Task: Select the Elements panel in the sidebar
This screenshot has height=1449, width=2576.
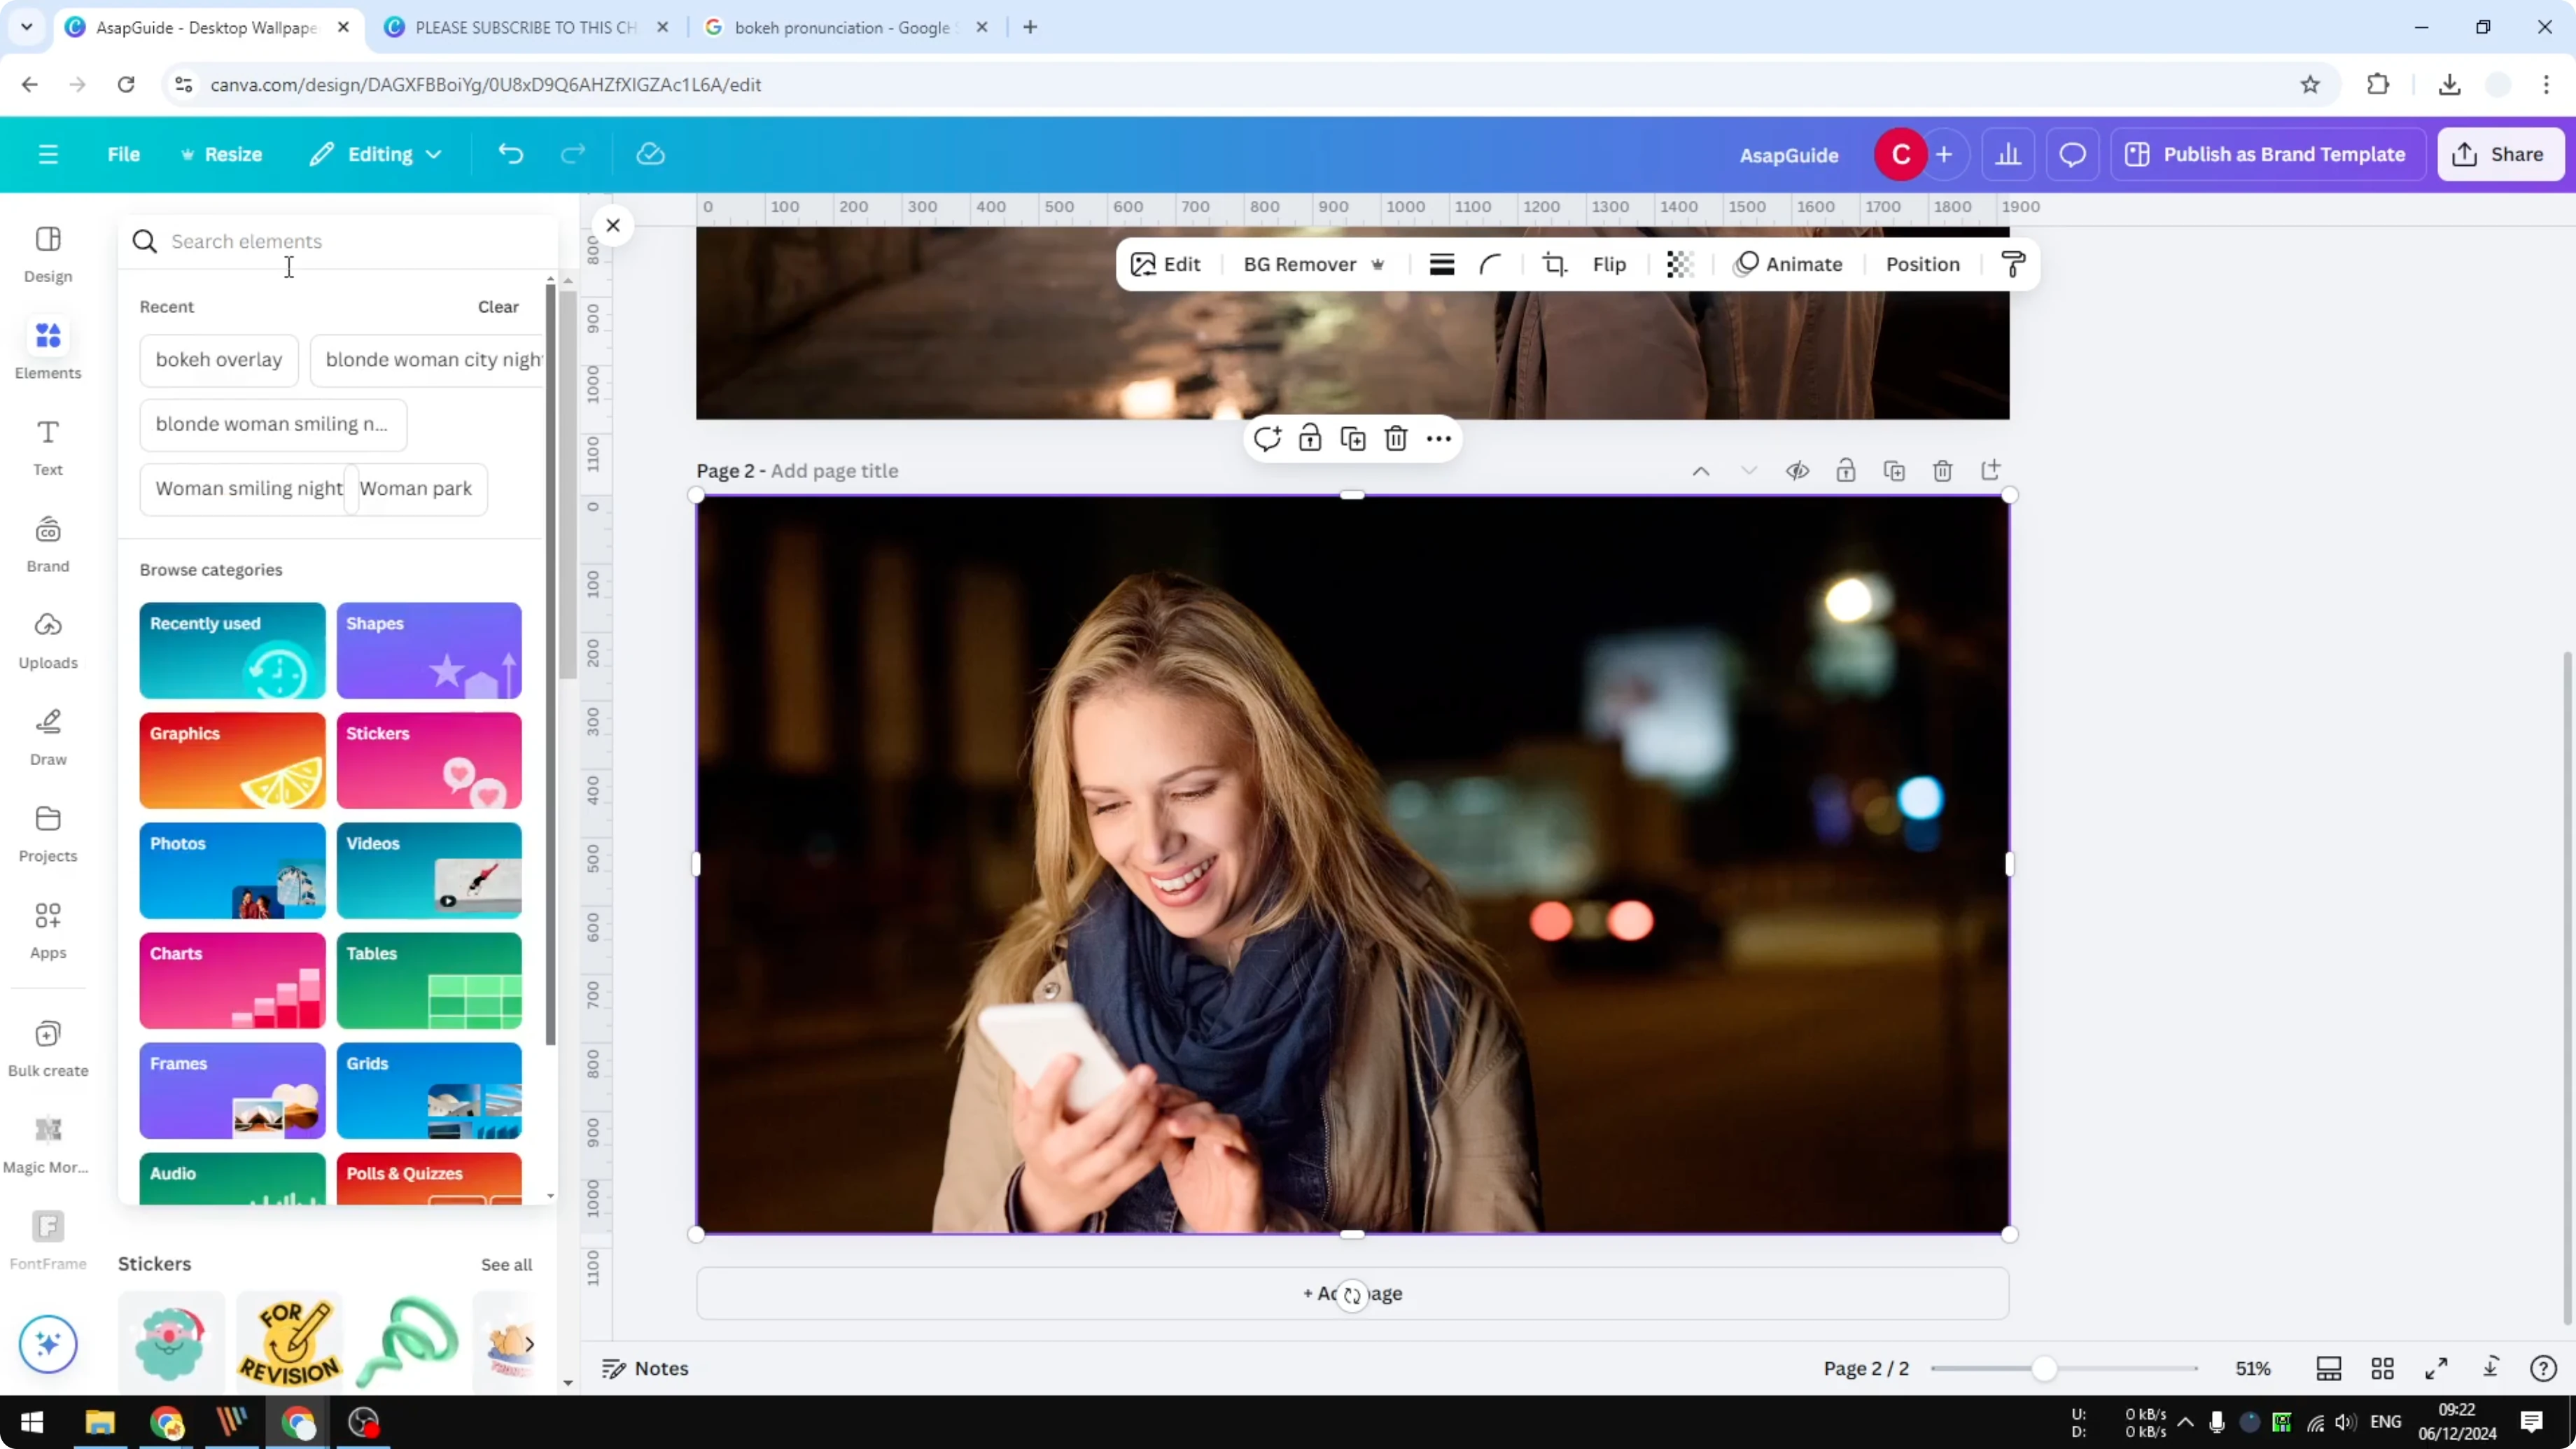Action: coord(47,348)
